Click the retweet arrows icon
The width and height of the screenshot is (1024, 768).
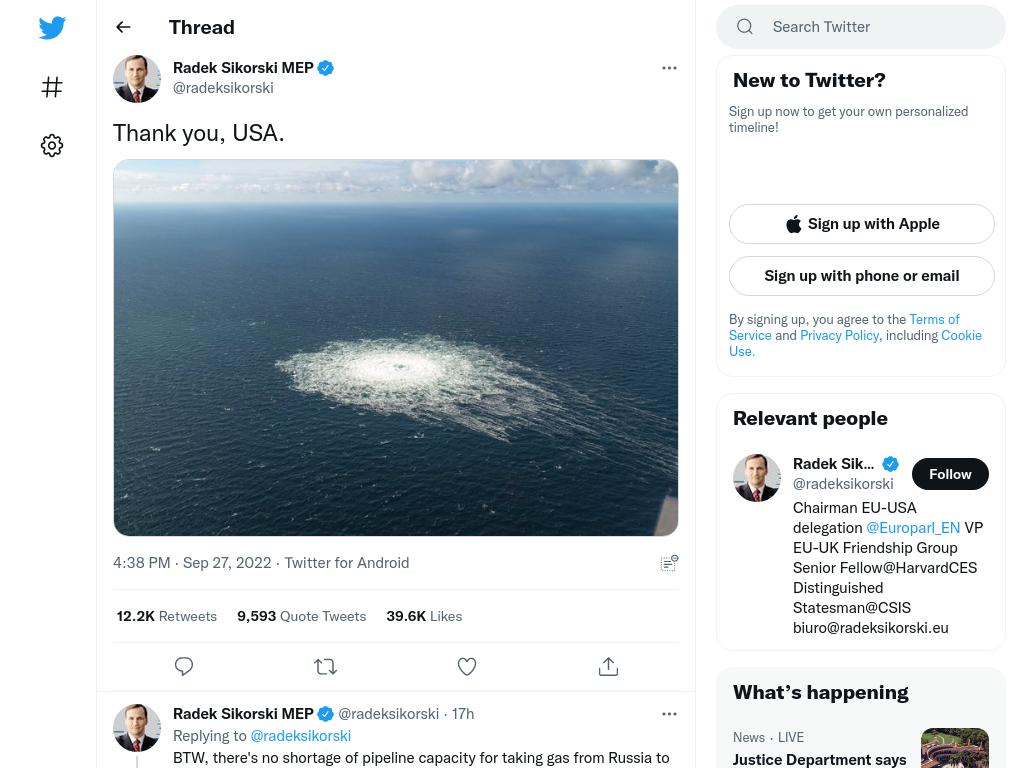pos(325,666)
